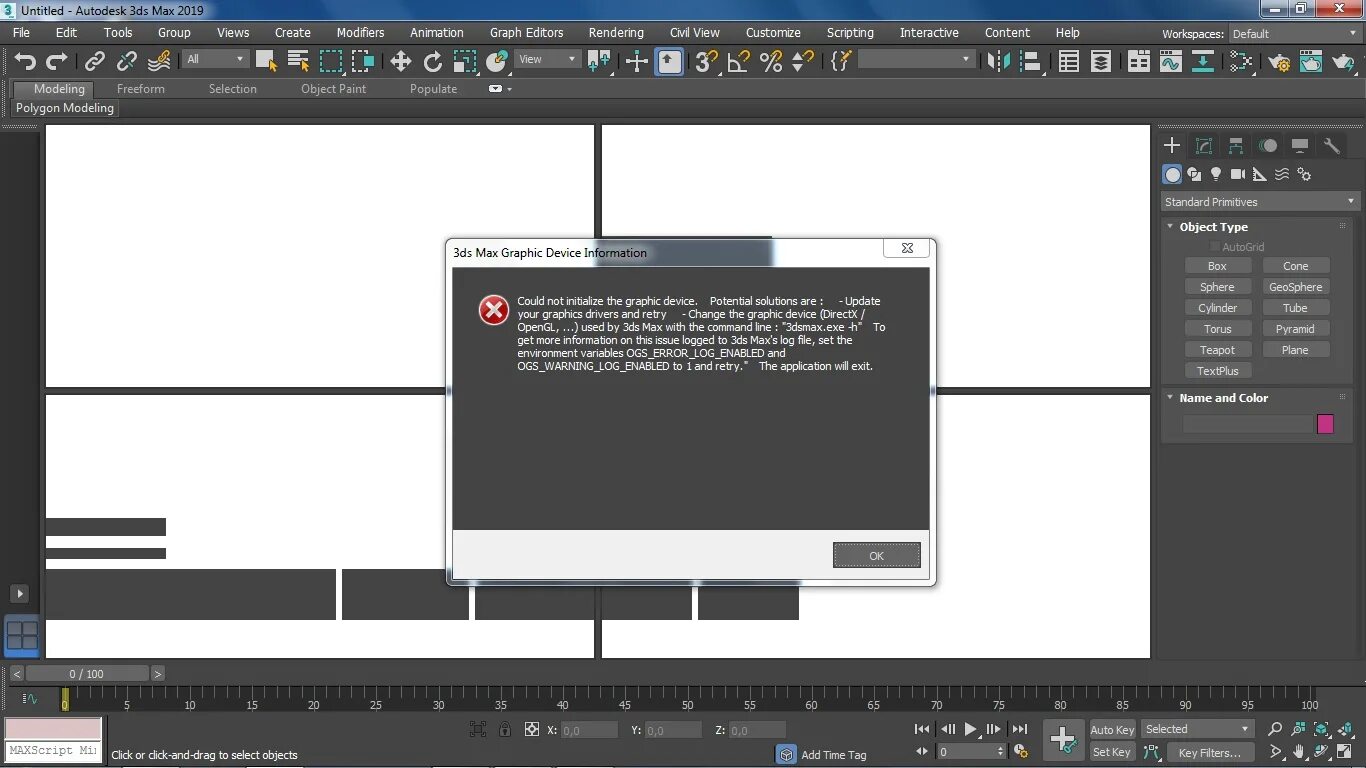Click Rectangular Selection Region icon

331,62
